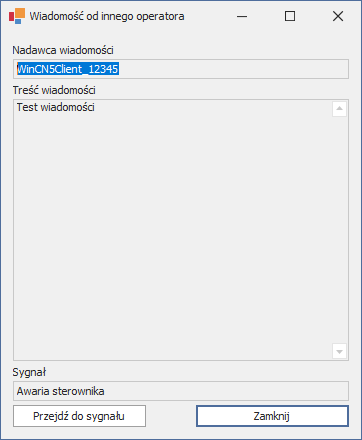The height and width of the screenshot is (440, 362).
Task: Close the dialog with the X icon
Action: pos(338,16)
